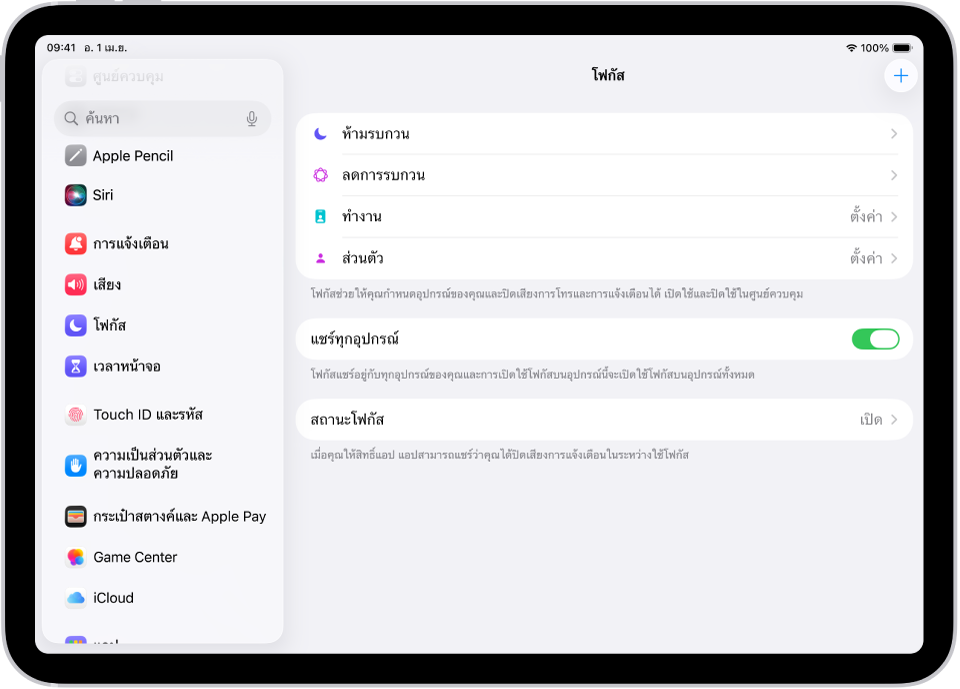Select กระเป๋าสตางค์และ Apple Pay menu item
This screenshot has height=689, width=960.
coord(179,517)
